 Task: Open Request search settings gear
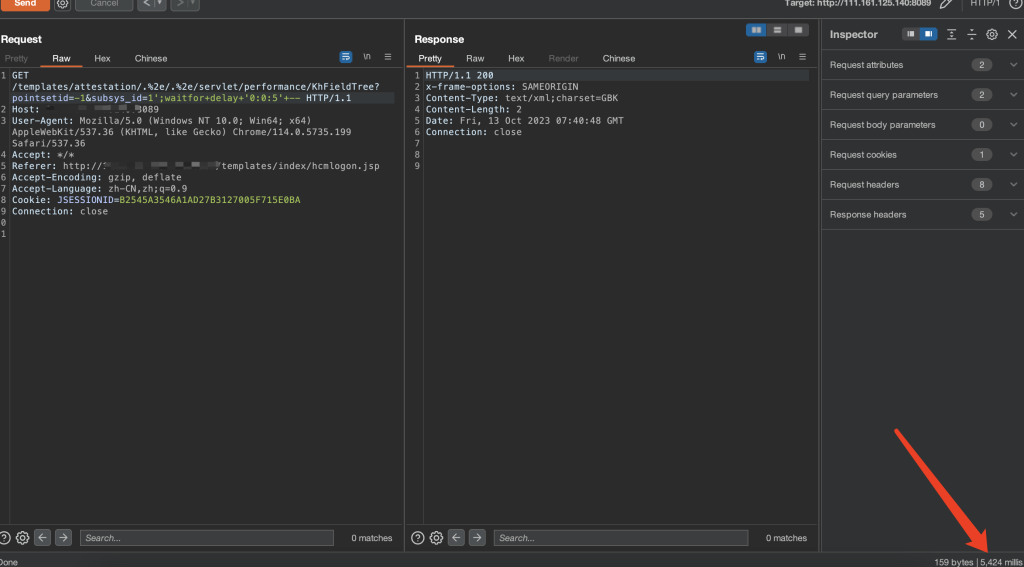[x=23, y=538]
